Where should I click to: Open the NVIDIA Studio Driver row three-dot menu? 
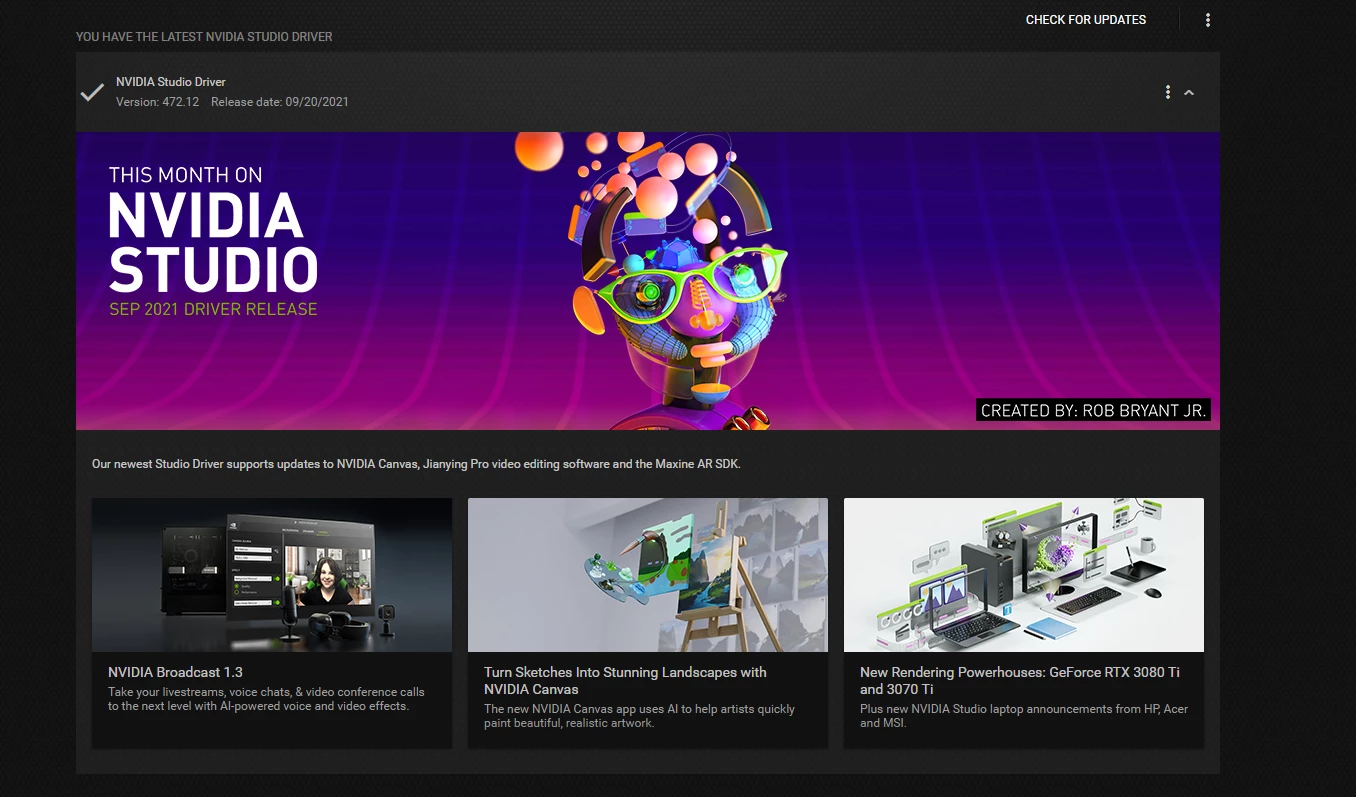(x=1167, y=92)
